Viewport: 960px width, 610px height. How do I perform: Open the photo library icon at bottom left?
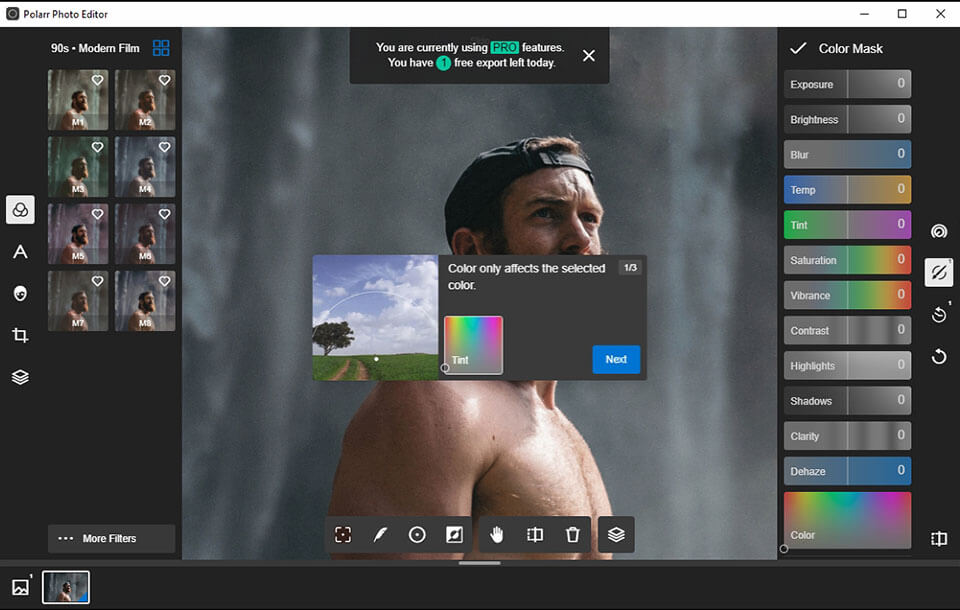[20, 587]
